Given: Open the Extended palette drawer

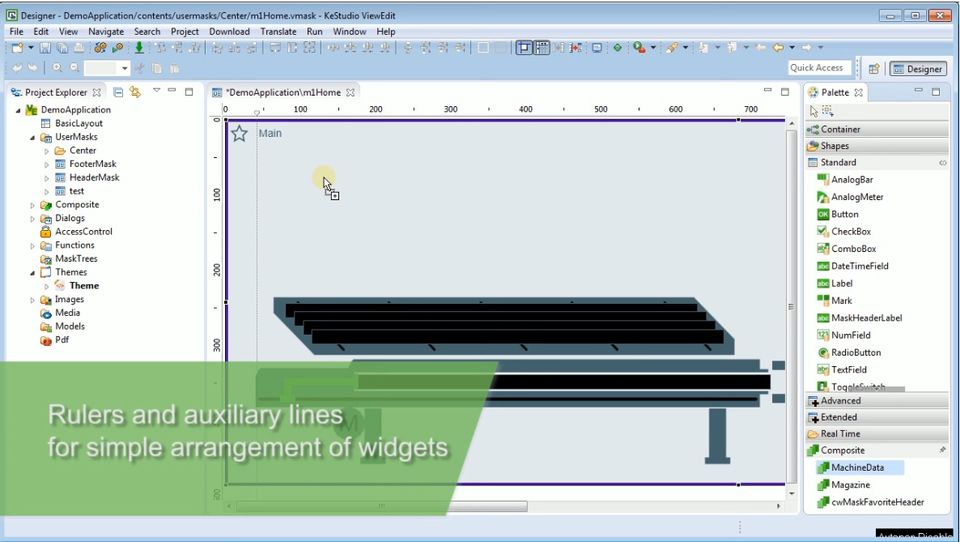Looking at the screenshot, I should click(x=877, y=417).
